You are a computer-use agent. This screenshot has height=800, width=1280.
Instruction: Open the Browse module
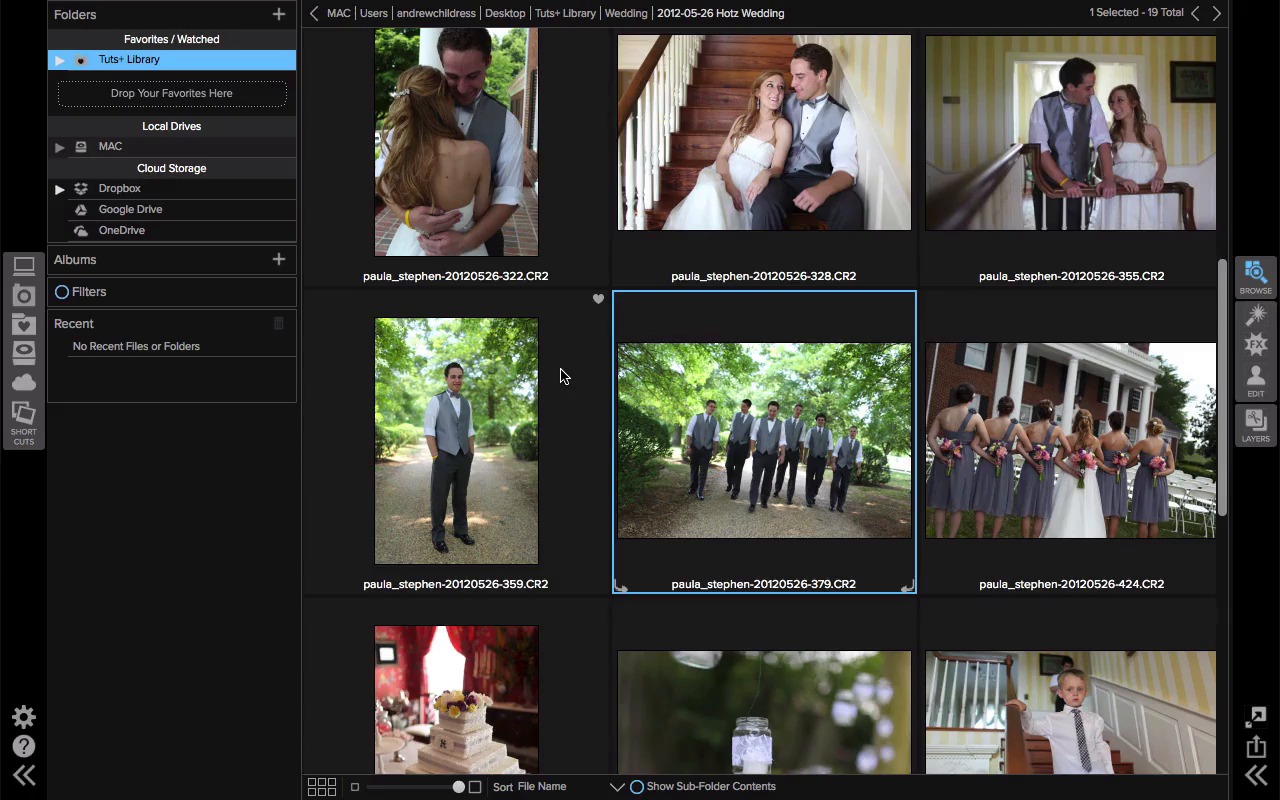tap(1256, 276)
